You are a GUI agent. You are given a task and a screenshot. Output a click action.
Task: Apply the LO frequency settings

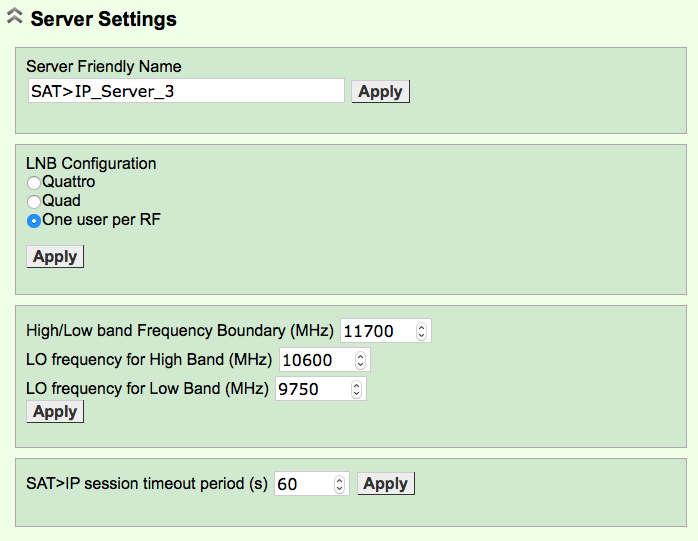pos(55,412)
